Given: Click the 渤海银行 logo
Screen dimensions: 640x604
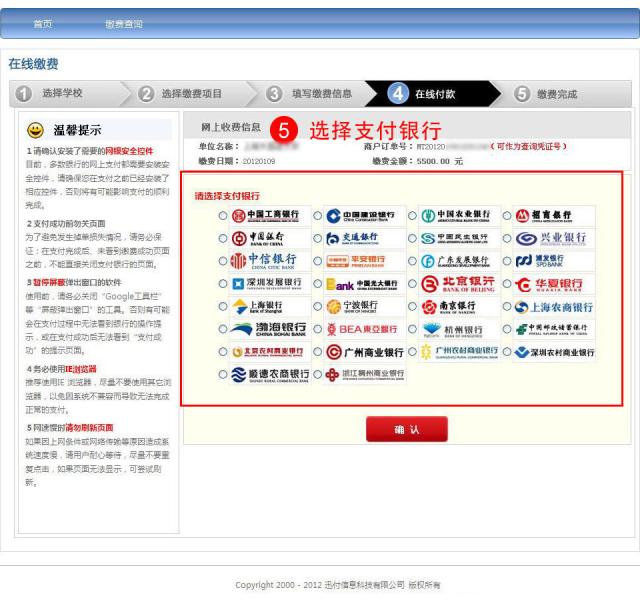Looking at the screenshot, I should click(270, 329).
